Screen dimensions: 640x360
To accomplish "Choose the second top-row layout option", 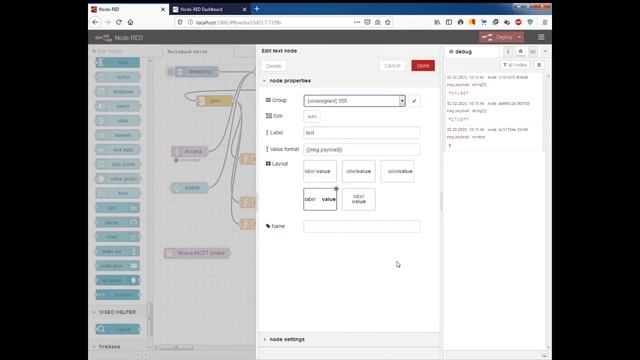I will [358, 171].
